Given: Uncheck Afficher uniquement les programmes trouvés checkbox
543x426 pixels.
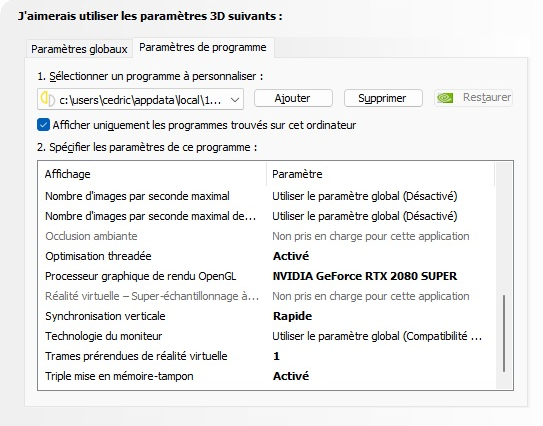Looking at the screenshot, I should 43,125.
